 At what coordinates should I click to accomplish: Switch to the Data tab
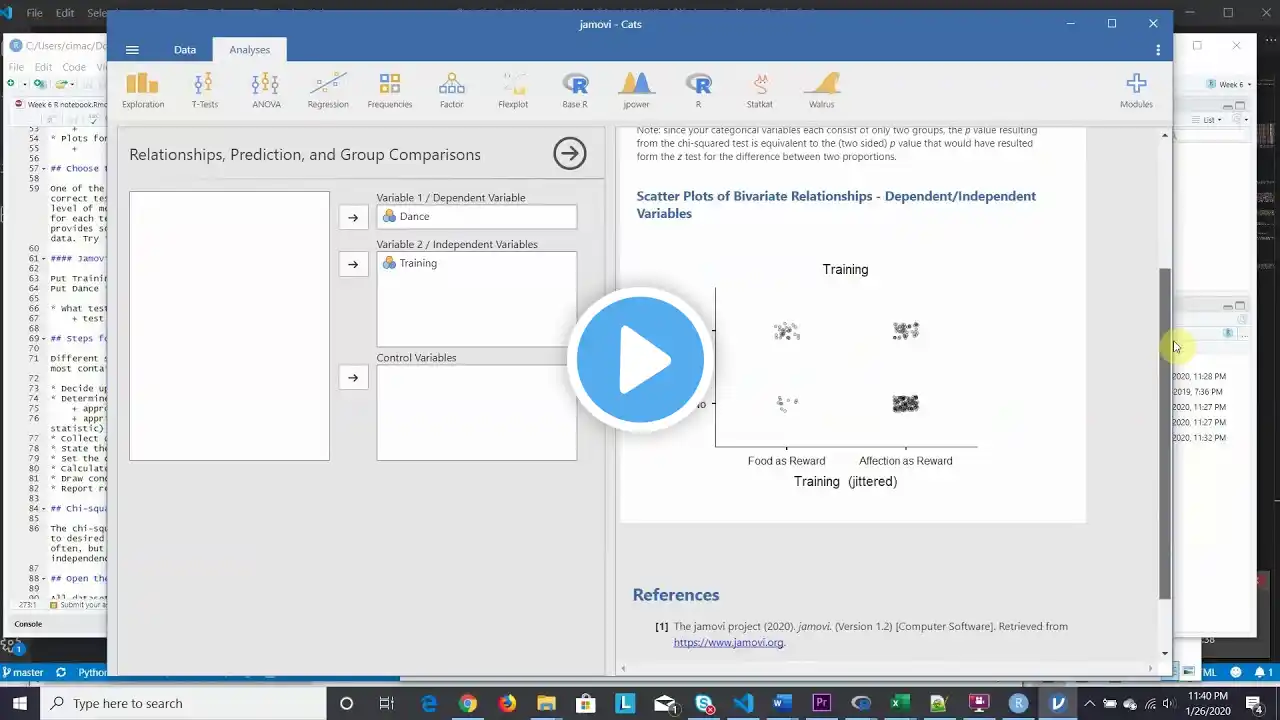point(185,50)
